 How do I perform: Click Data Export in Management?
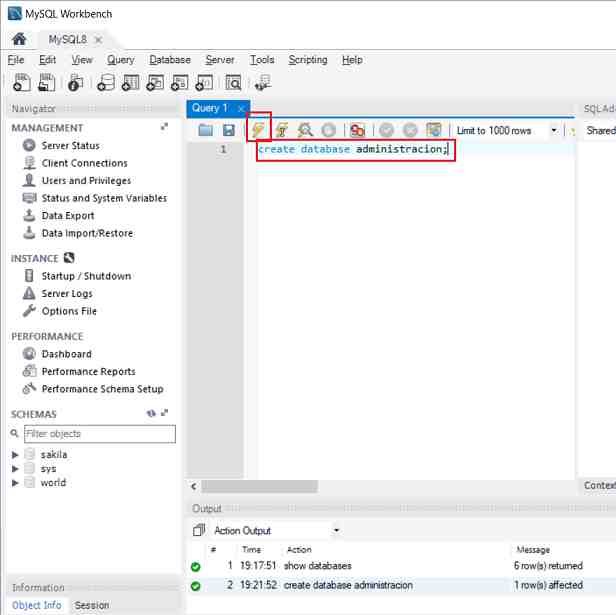(x=68, y=216)
